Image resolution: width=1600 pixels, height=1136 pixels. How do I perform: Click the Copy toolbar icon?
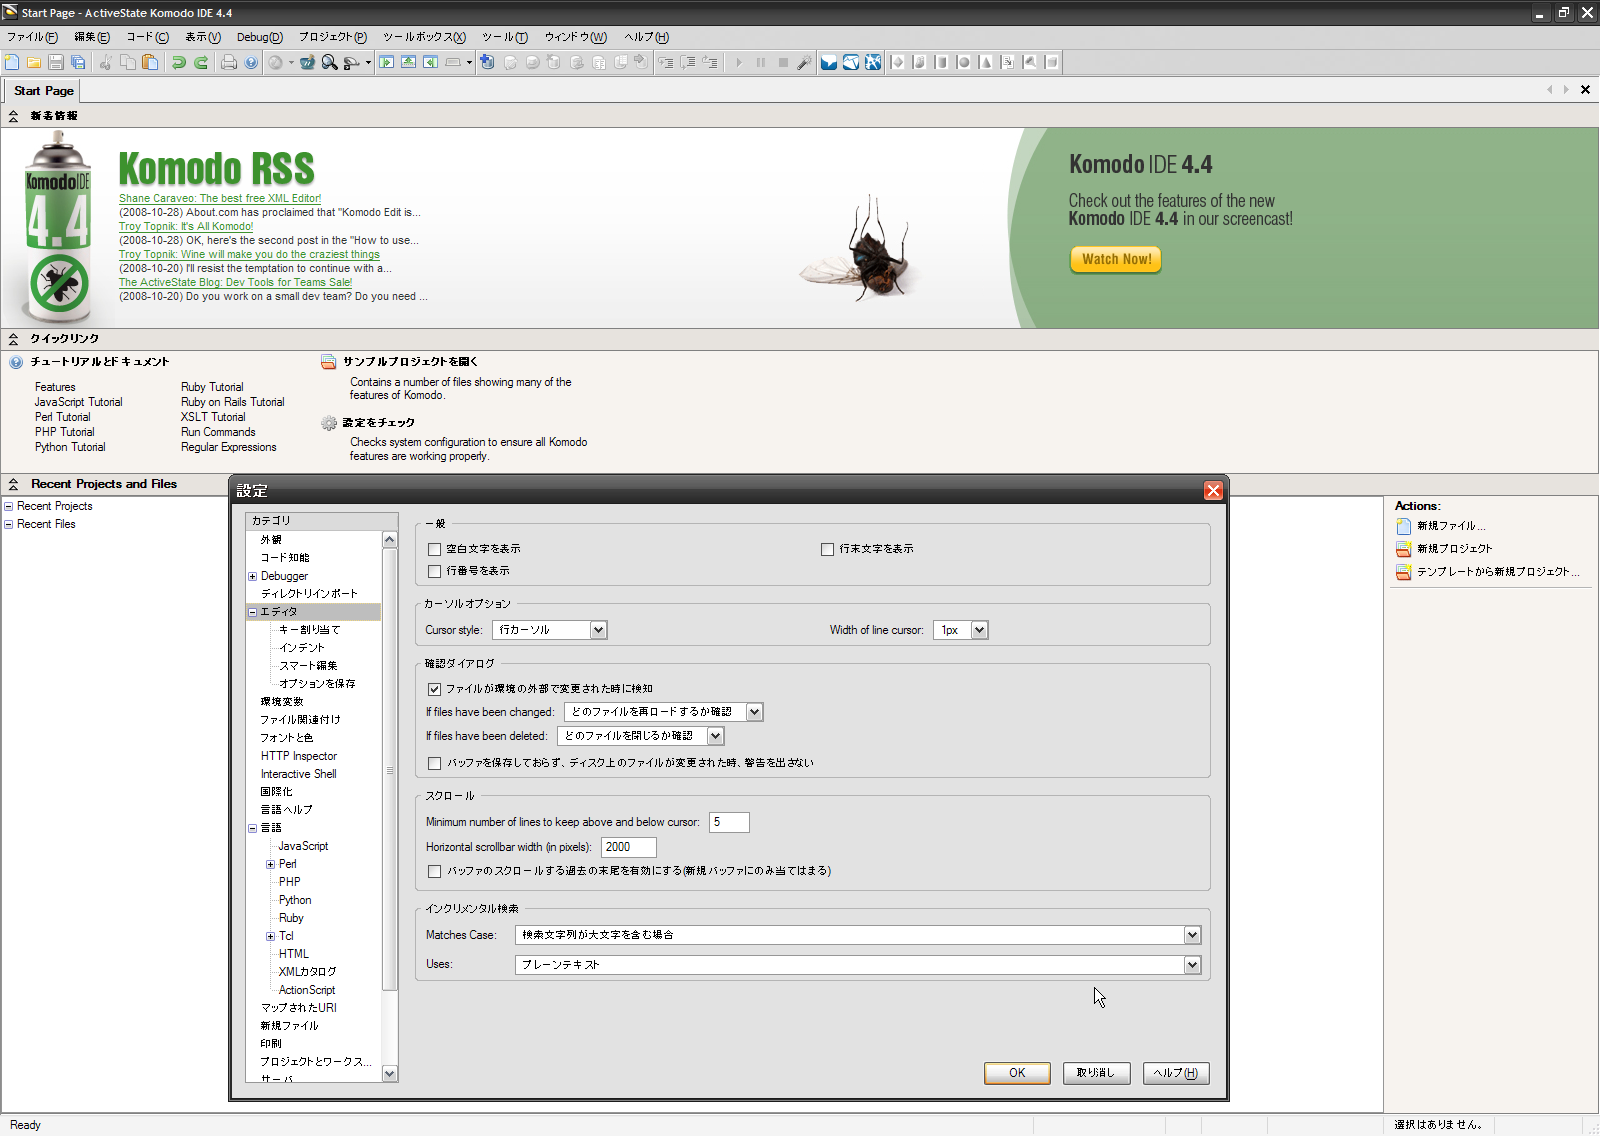pyautogui.click(x=128, y=62)
